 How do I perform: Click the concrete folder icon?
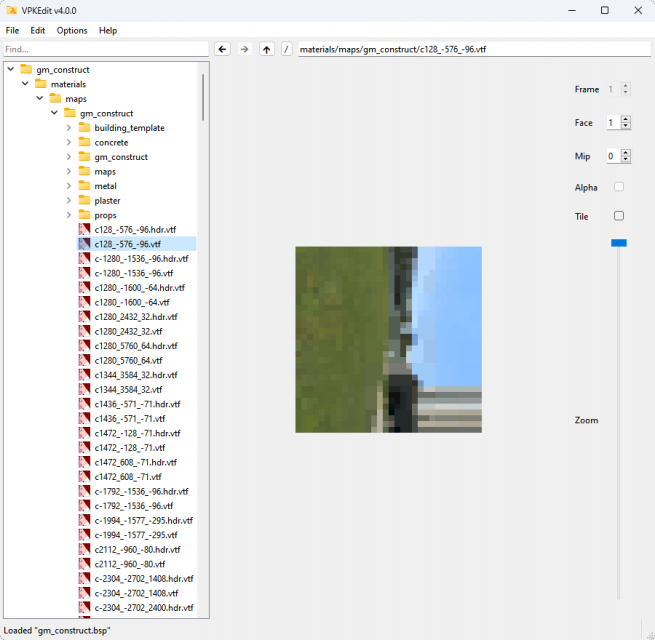84,142
